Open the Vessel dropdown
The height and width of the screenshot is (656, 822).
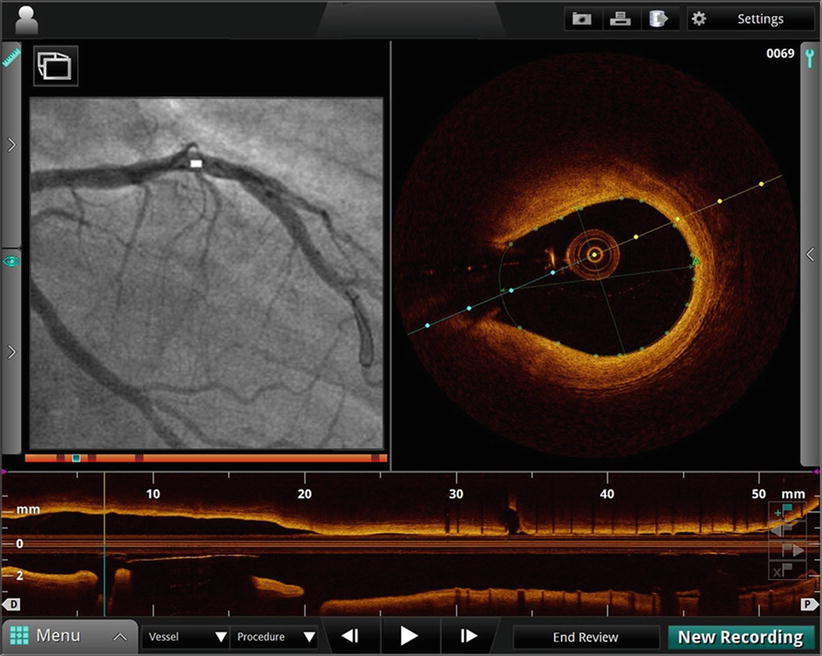pos(188,637)
